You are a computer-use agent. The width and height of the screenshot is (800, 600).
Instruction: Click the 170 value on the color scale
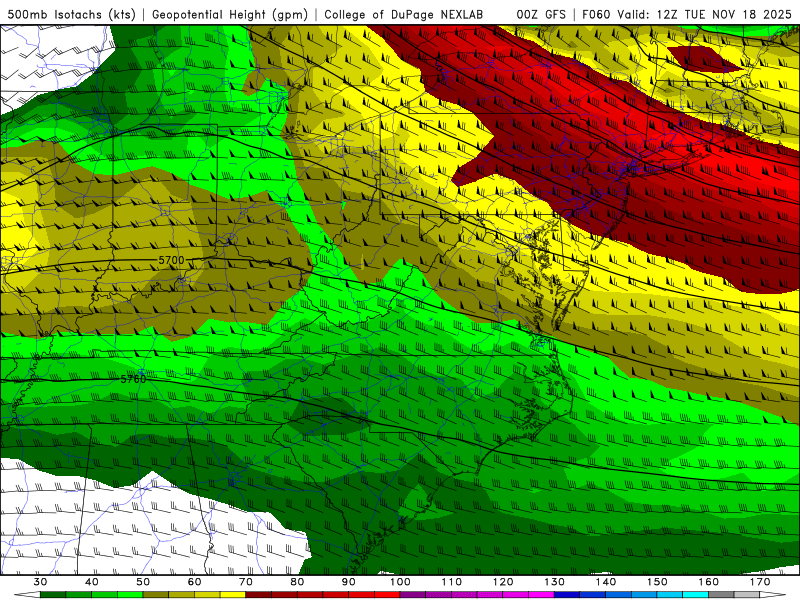click(760, 582)
